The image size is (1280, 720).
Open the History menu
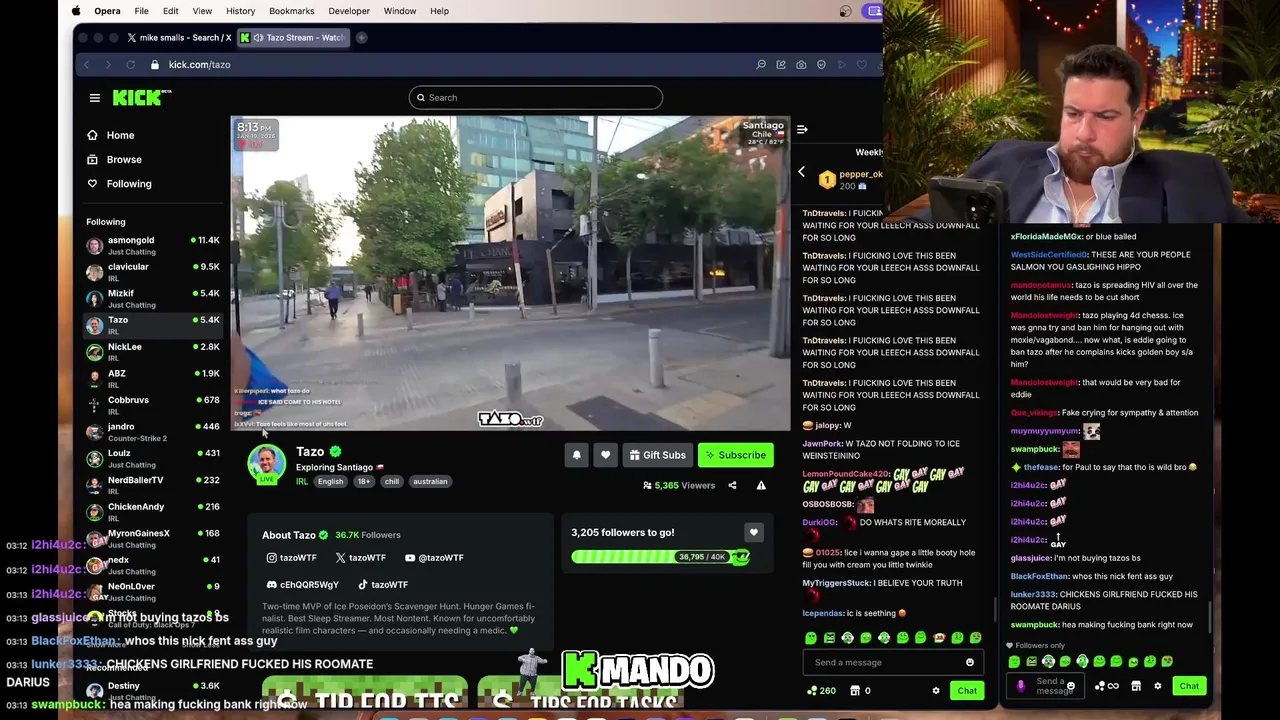240,11
